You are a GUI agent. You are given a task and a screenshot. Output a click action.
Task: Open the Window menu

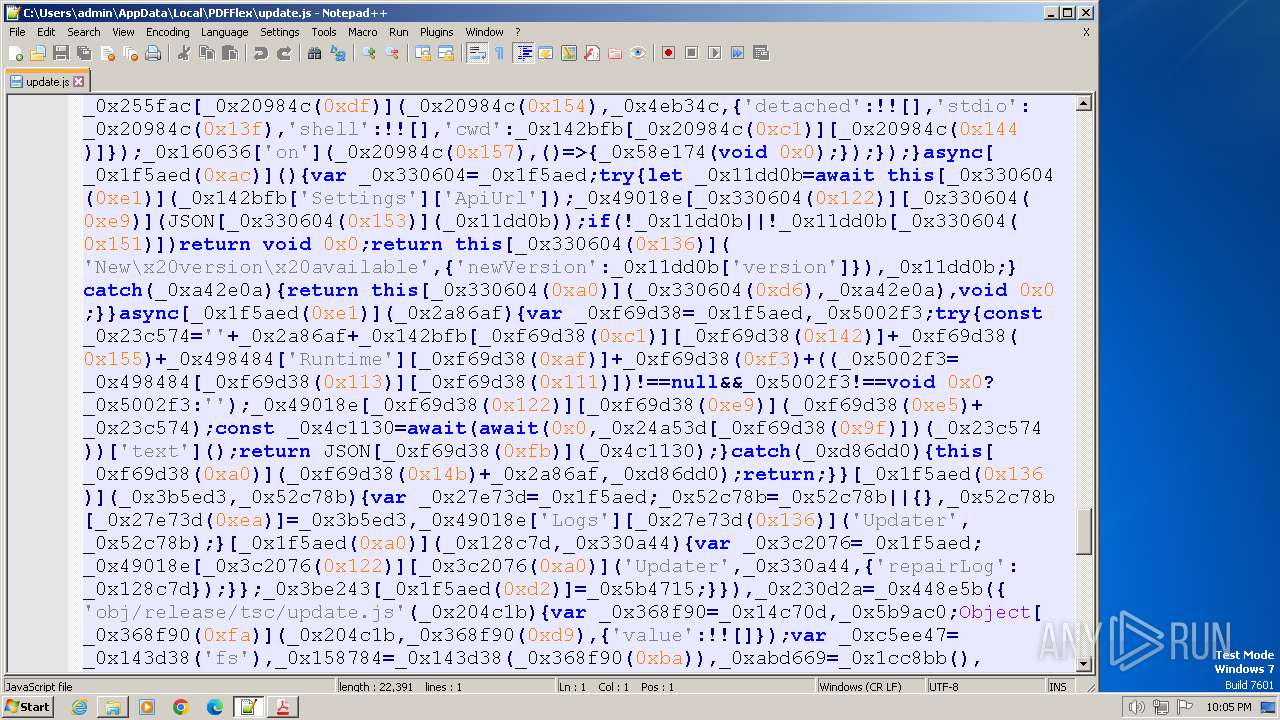point(485,32)
